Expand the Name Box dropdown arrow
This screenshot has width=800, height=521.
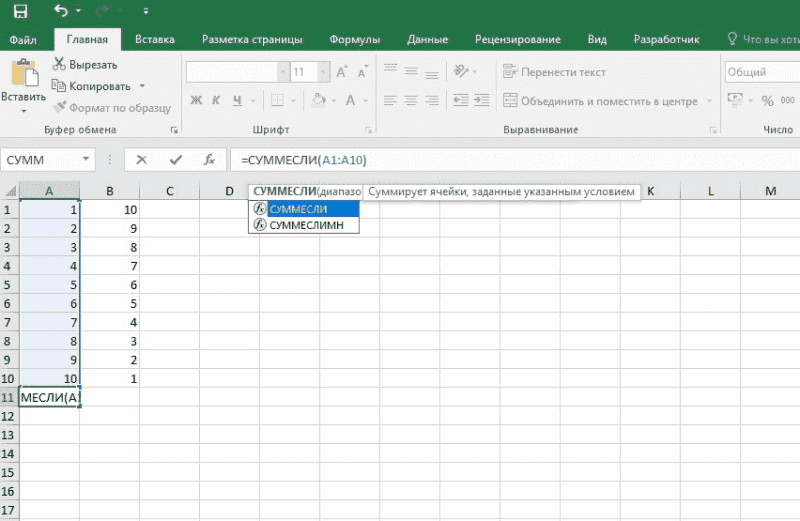pos(87,160)
